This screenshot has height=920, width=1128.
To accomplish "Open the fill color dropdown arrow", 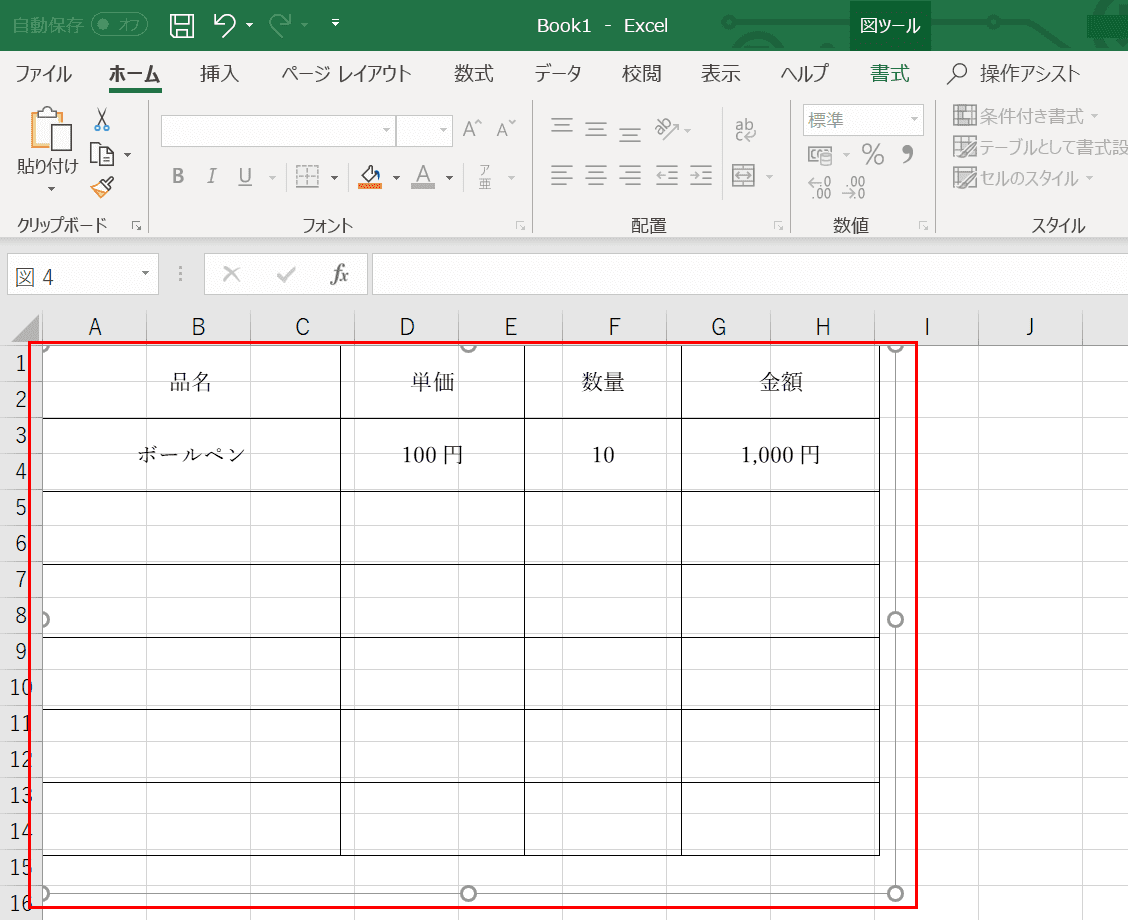I will point(396,177).
